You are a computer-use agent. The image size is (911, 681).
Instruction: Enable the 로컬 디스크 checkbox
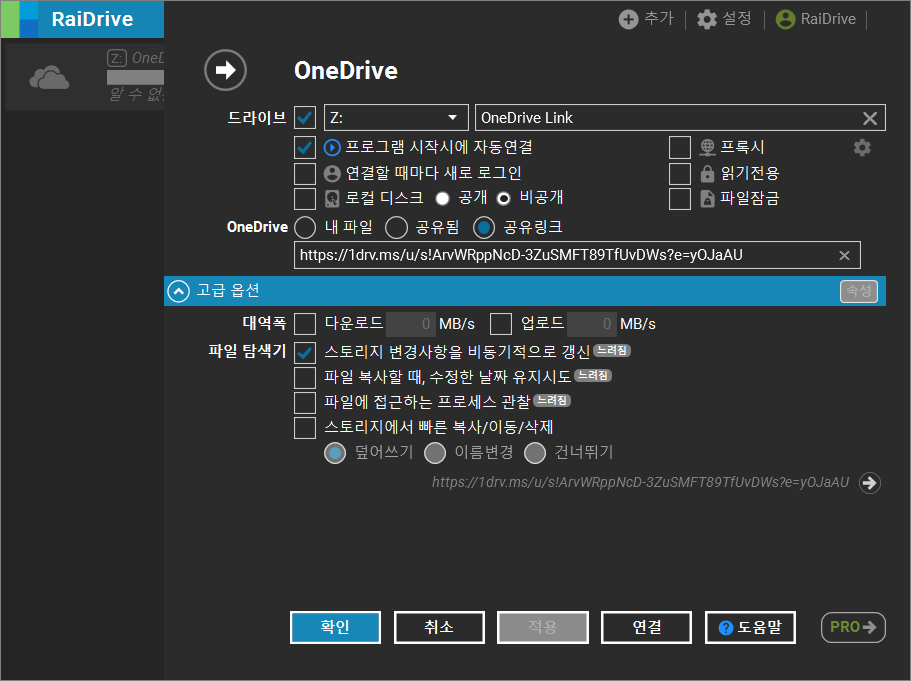[305, 199]
